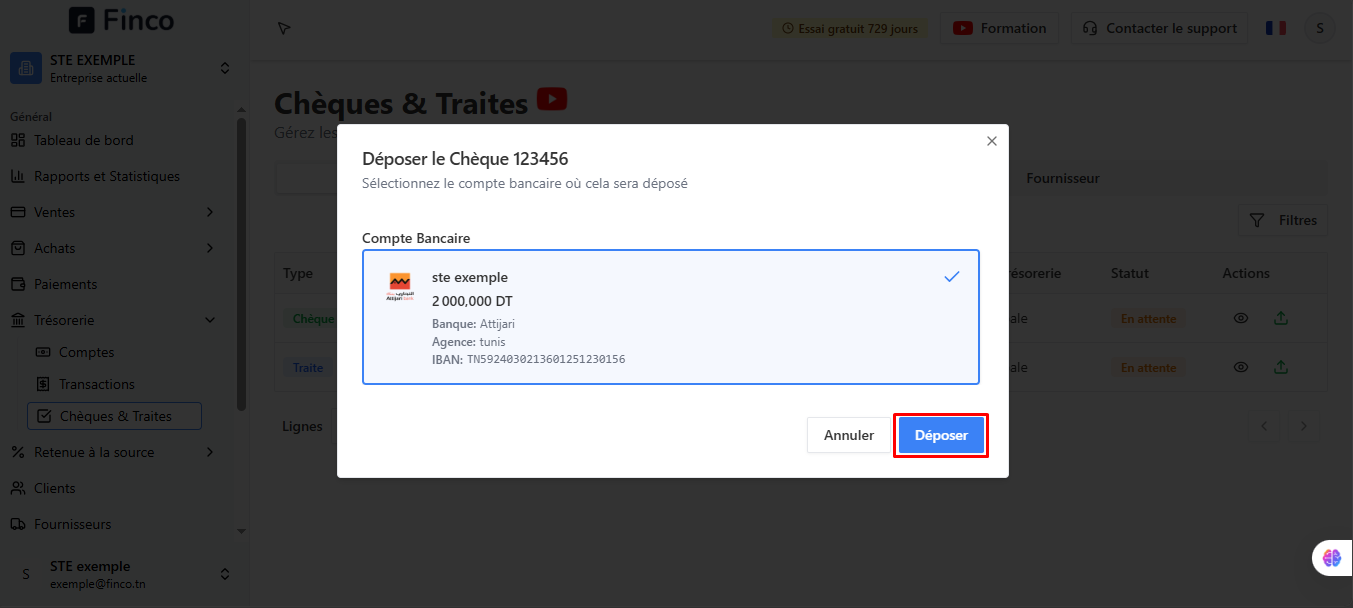Open the STE EXEMPLE company switcher

tap(121, 68)
